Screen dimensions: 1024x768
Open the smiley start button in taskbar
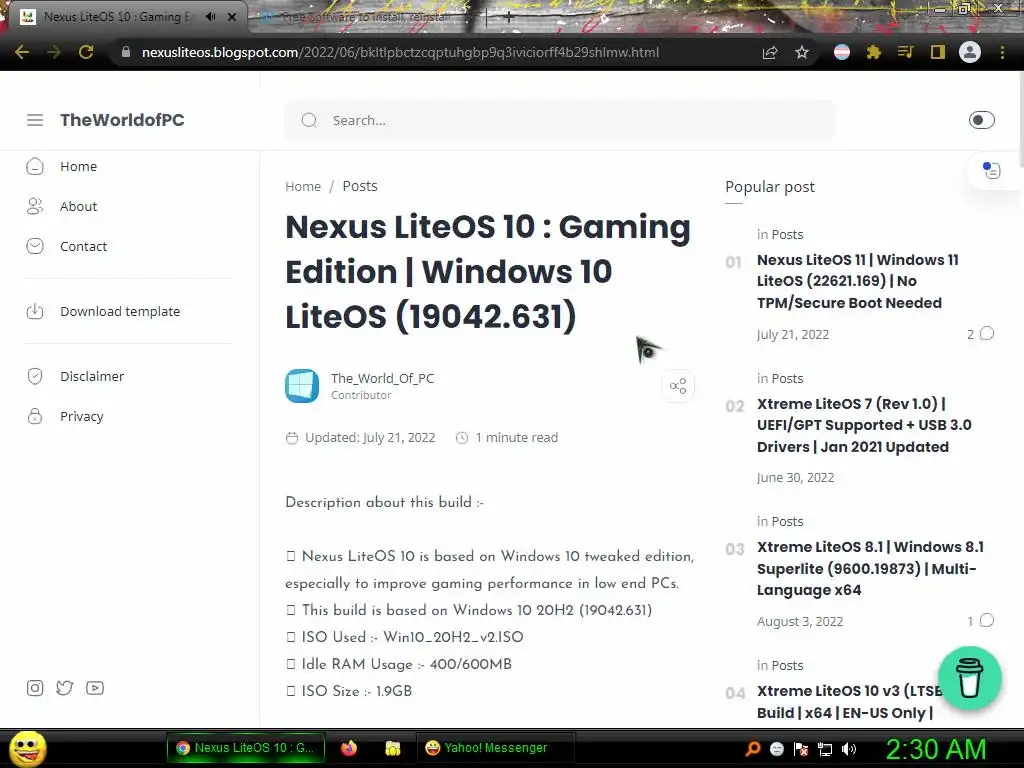coord(27,748)
